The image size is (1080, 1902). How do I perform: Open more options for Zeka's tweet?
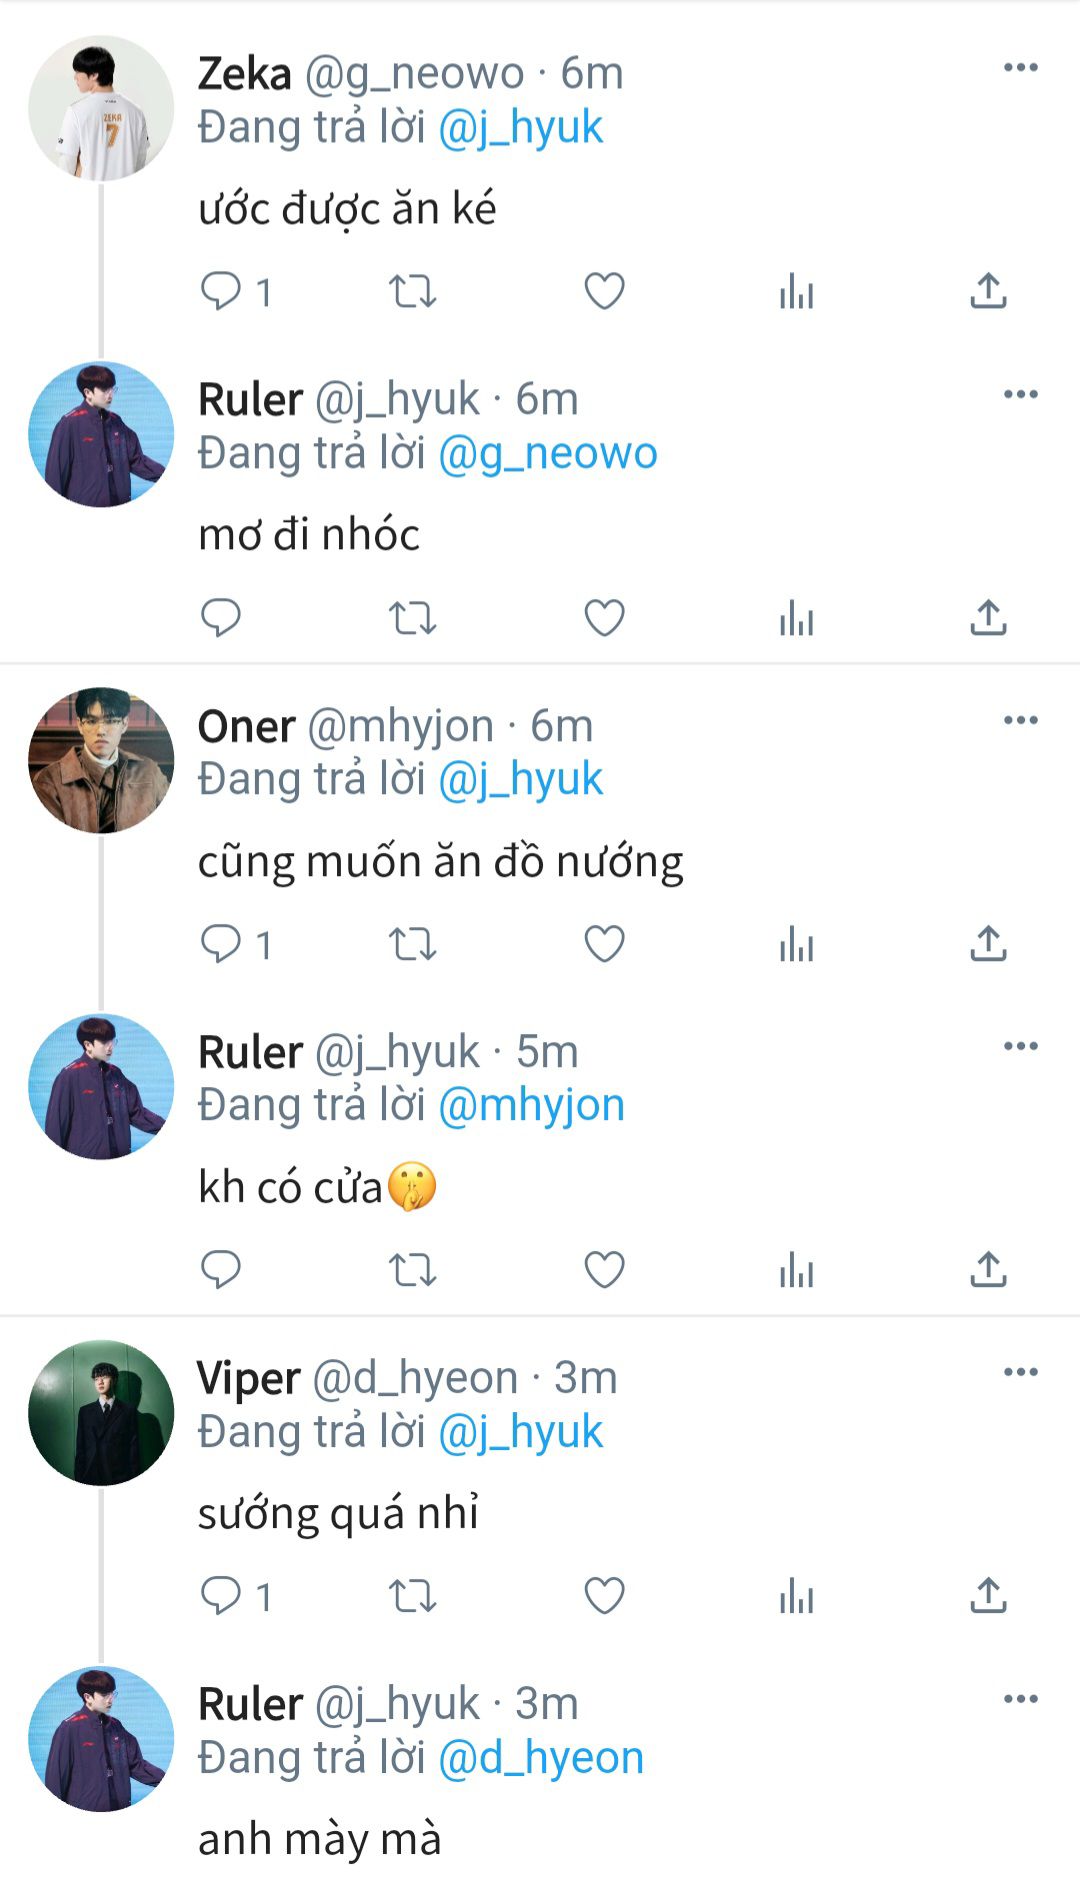pos(1020,68)
